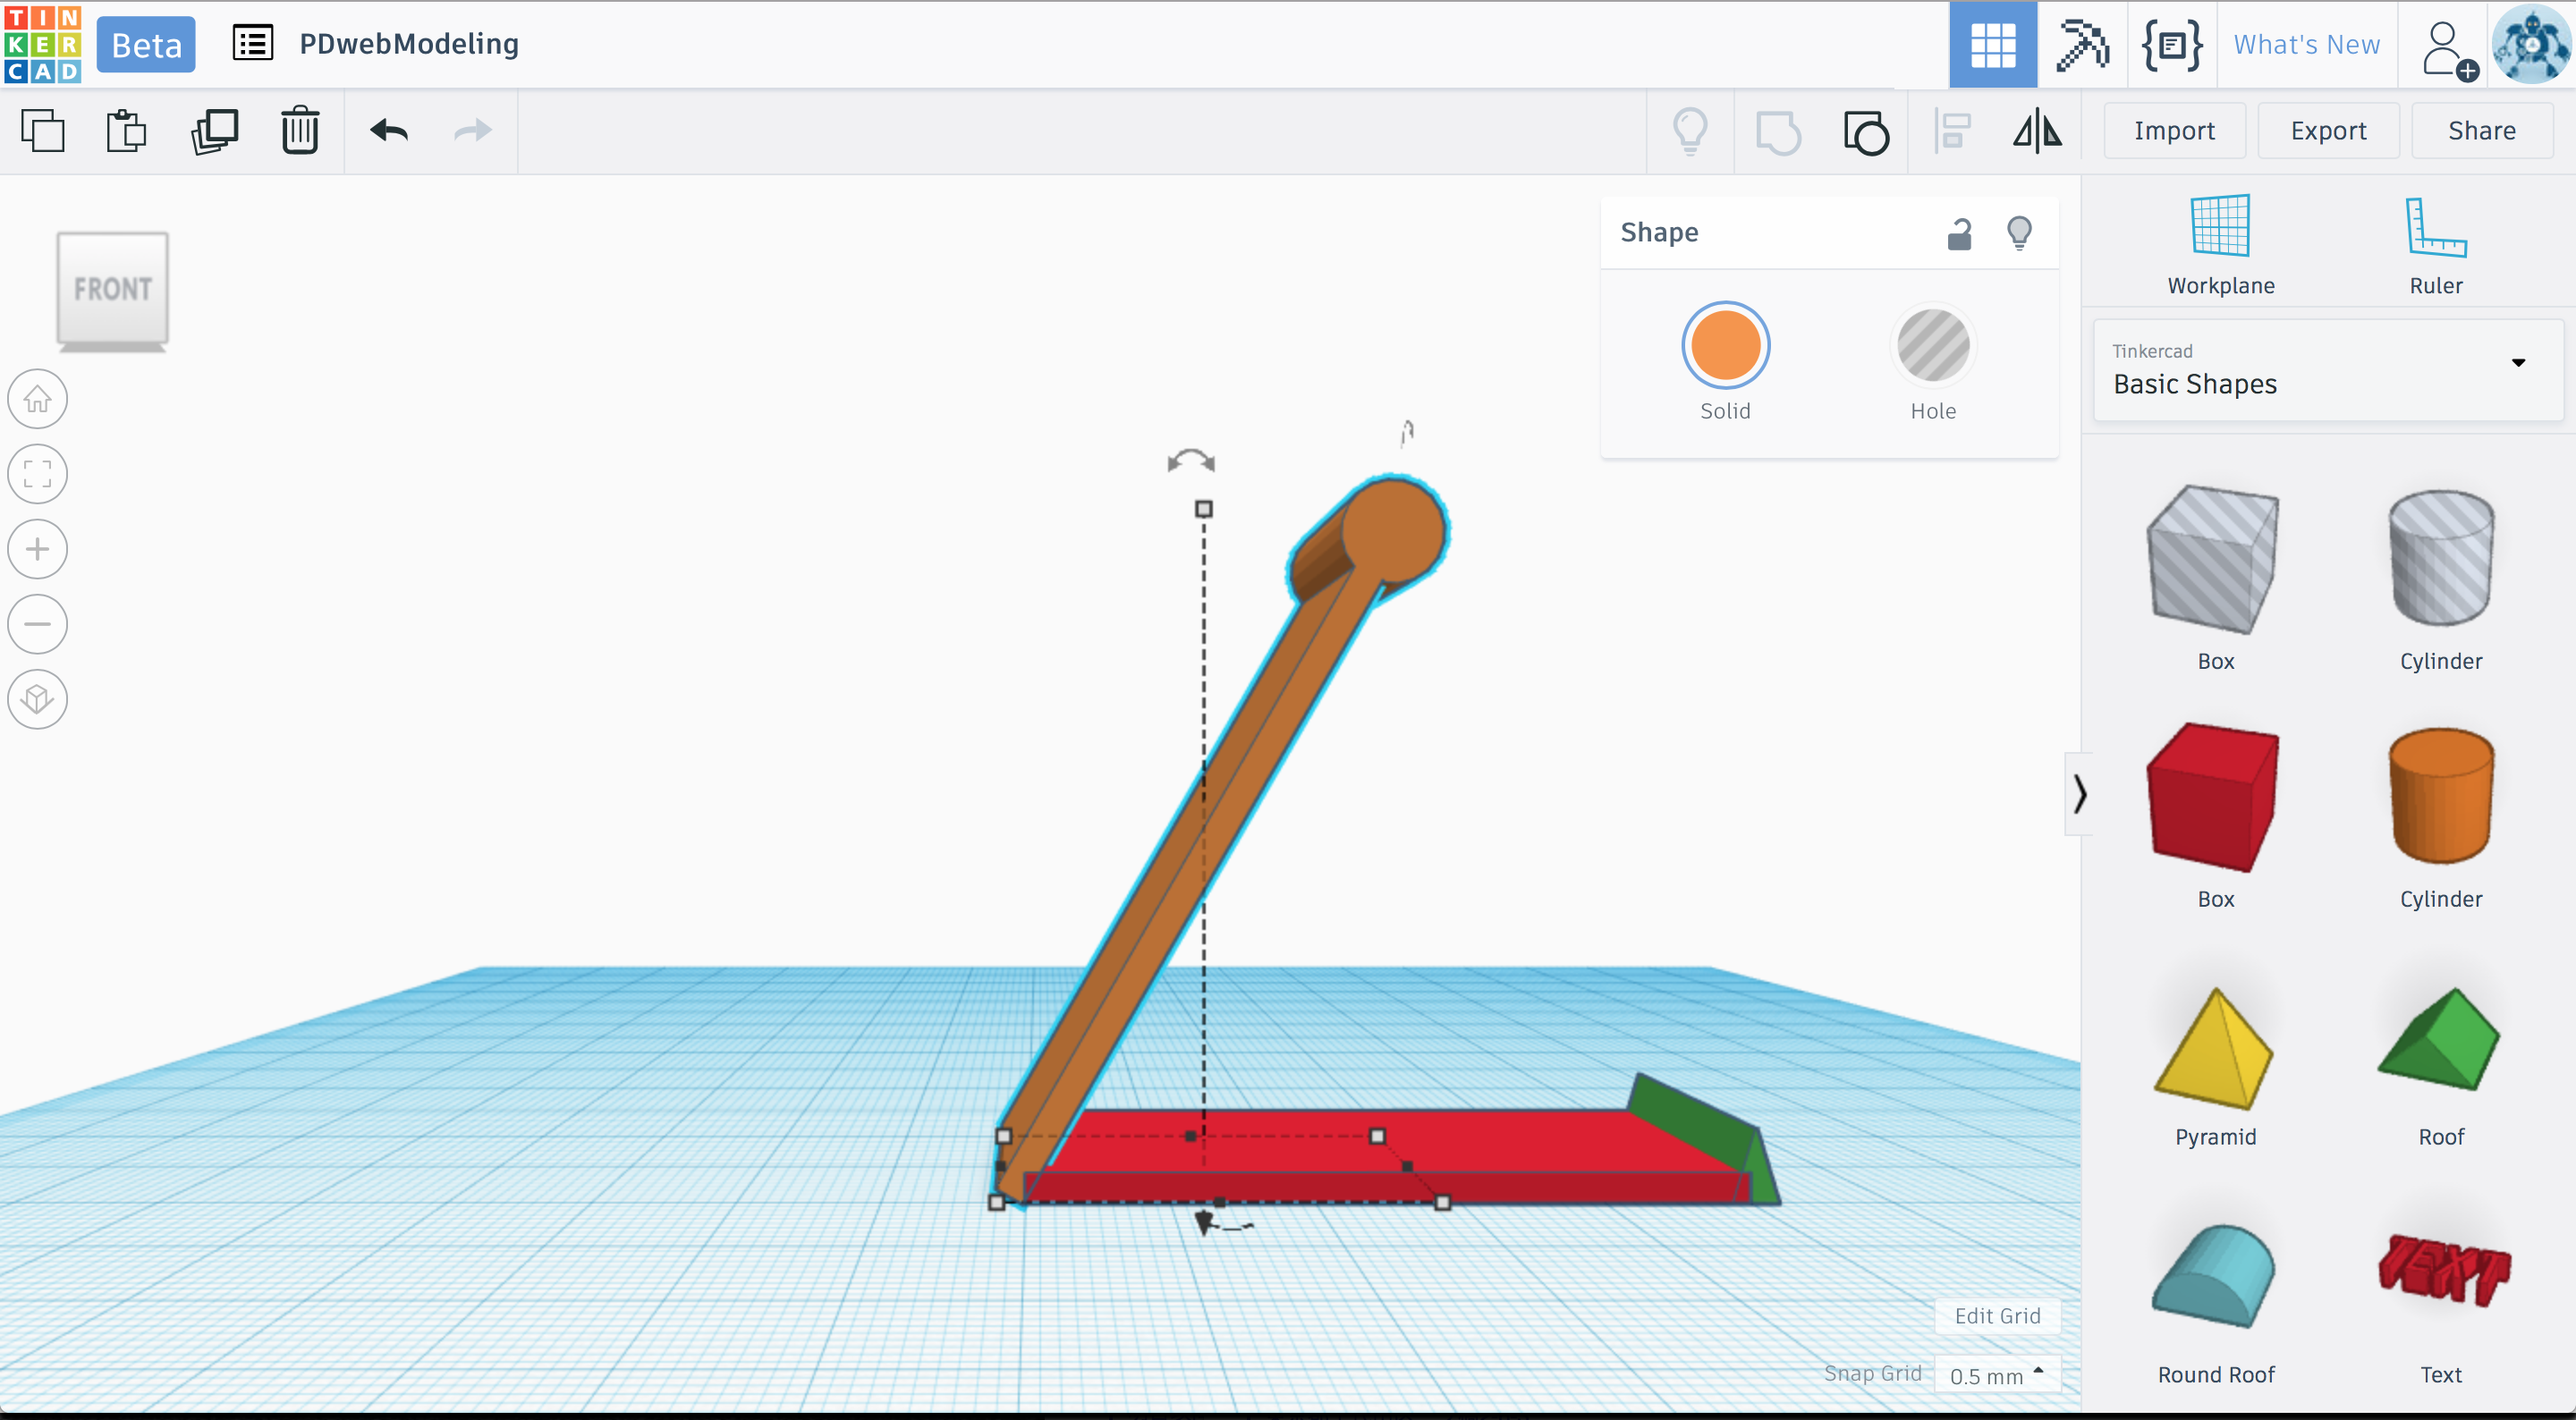Open What's New tab
This screenshot has height=1420, width=2576.
pyautogui.click(x=2306, y=45)
